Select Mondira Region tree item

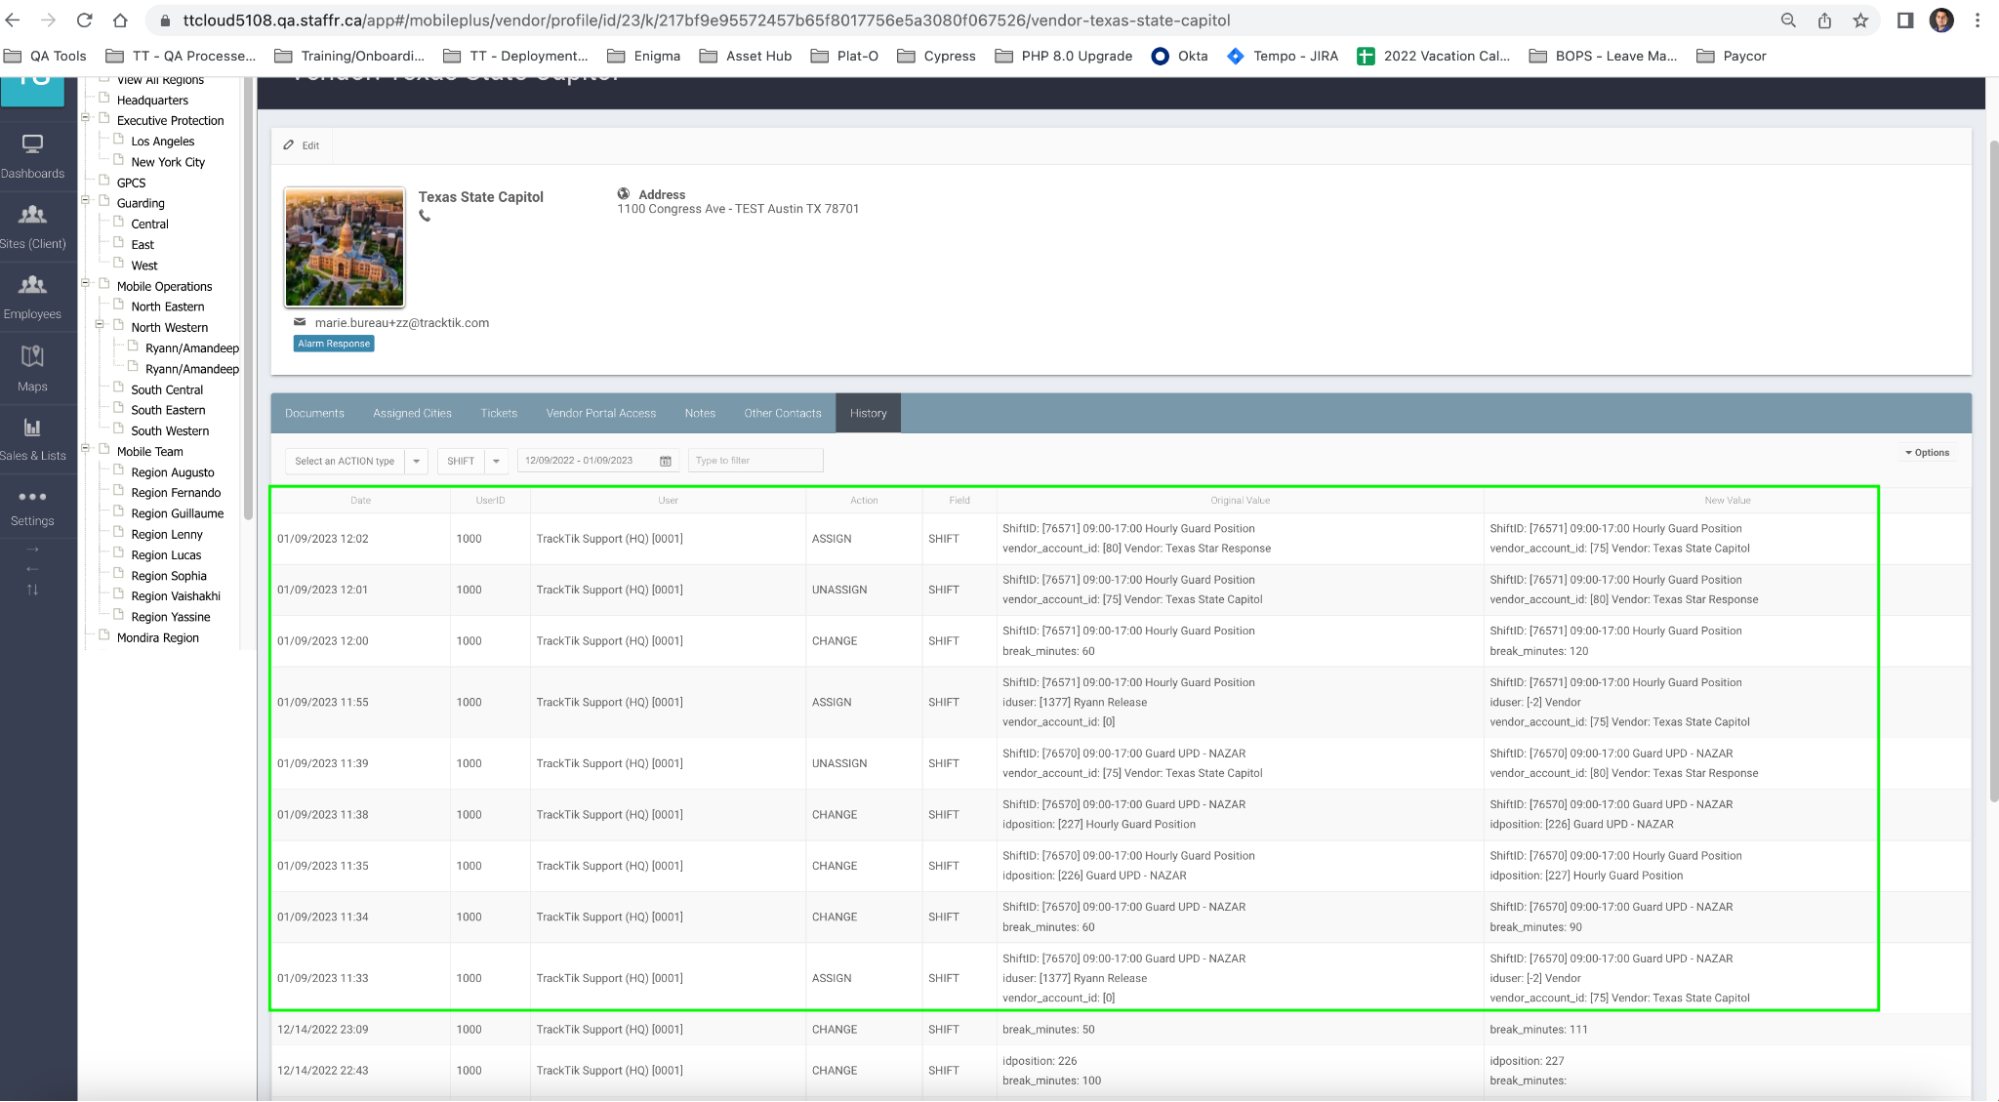157,638
